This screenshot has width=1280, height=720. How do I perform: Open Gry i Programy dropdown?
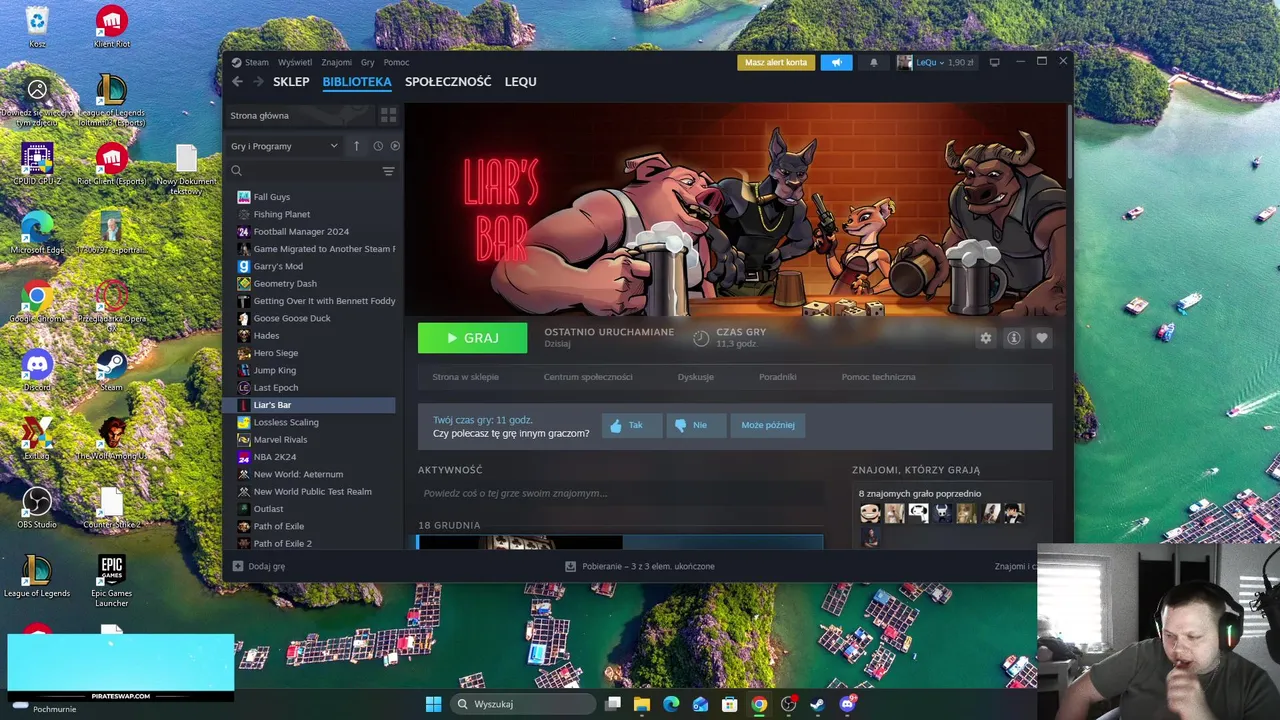click(x=284, y=146)
